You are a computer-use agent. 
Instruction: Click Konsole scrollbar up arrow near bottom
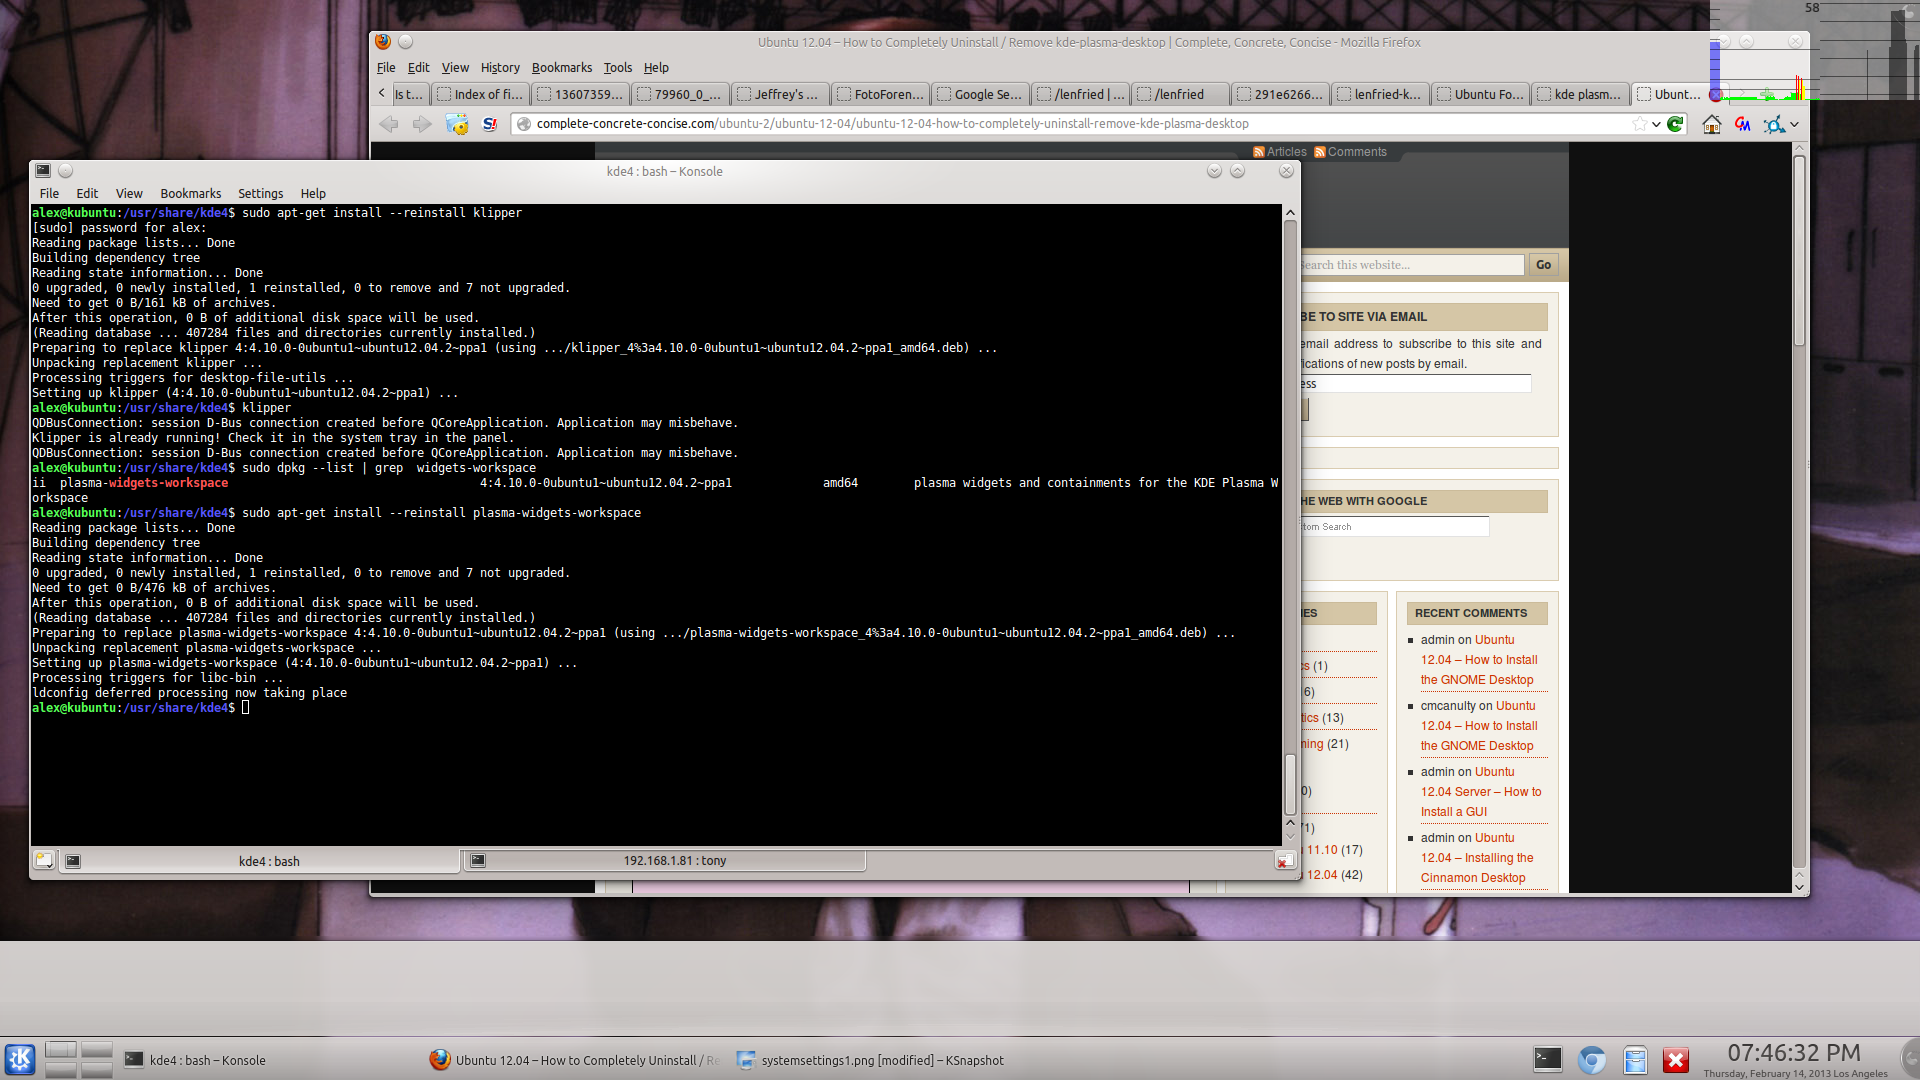(x=1290, y=822)
